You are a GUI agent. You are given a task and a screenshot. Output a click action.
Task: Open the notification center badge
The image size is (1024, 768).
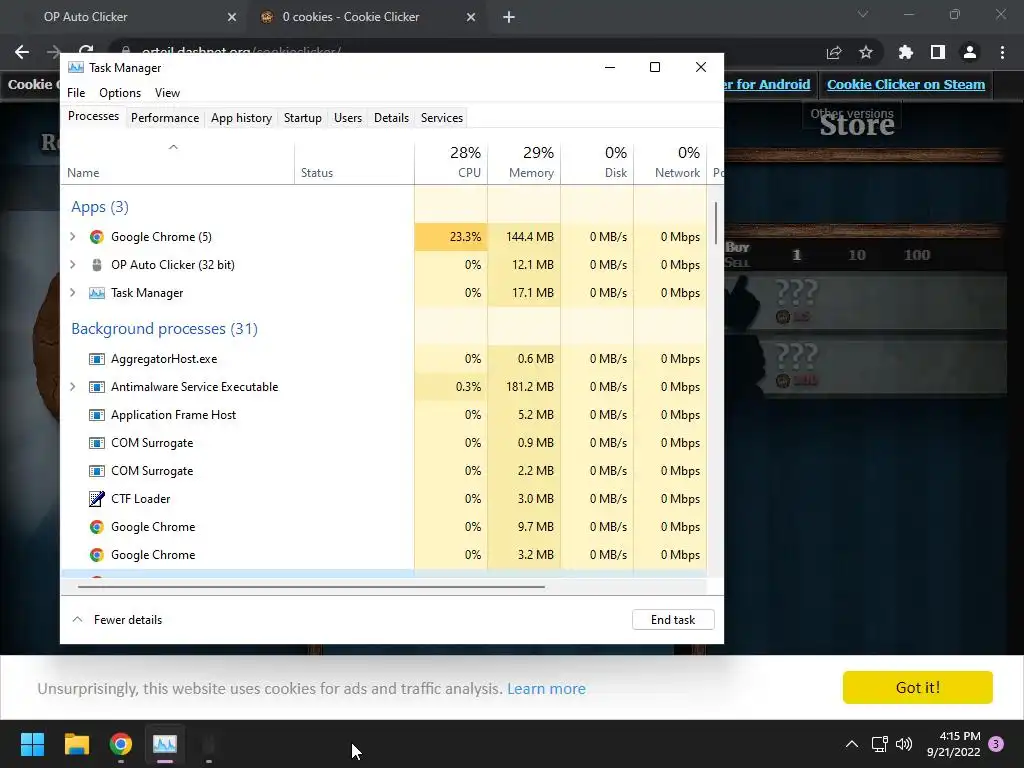point(996,744)
